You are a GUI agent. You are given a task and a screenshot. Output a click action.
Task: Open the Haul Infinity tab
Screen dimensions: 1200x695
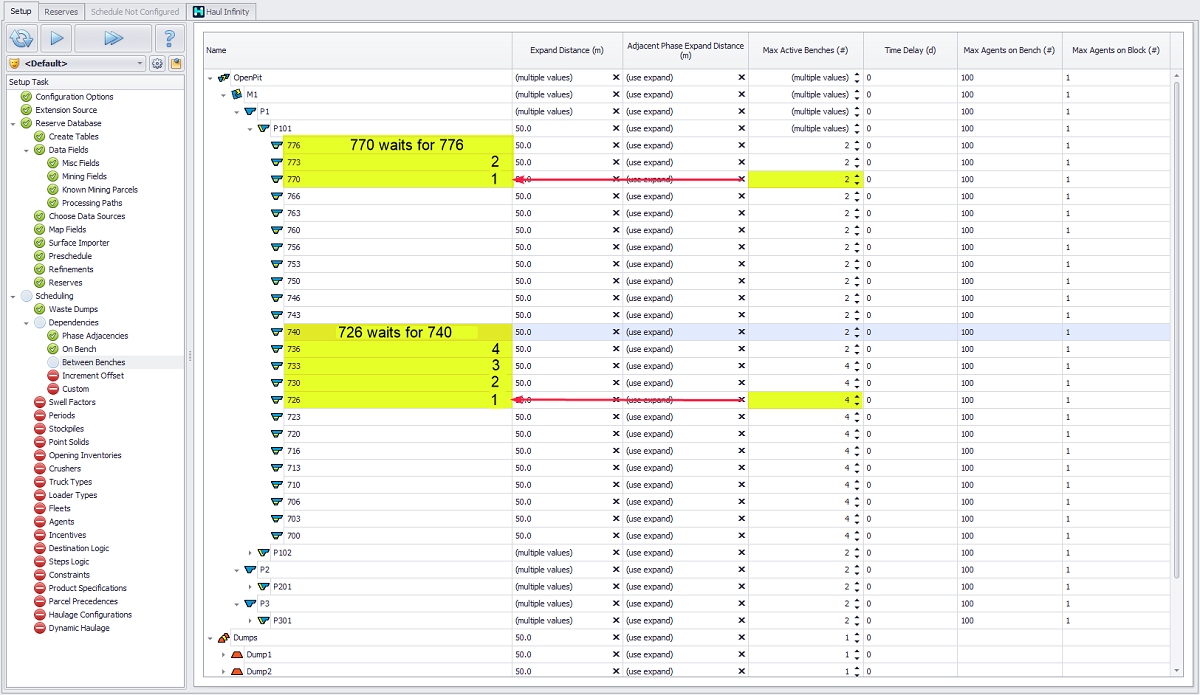tap(222, 12)
